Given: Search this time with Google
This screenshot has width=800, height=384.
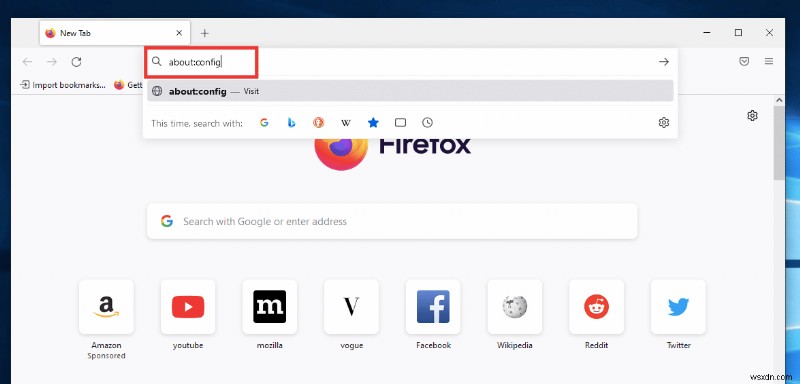Looking at the screenshot, I should click(x=264, y=122).
